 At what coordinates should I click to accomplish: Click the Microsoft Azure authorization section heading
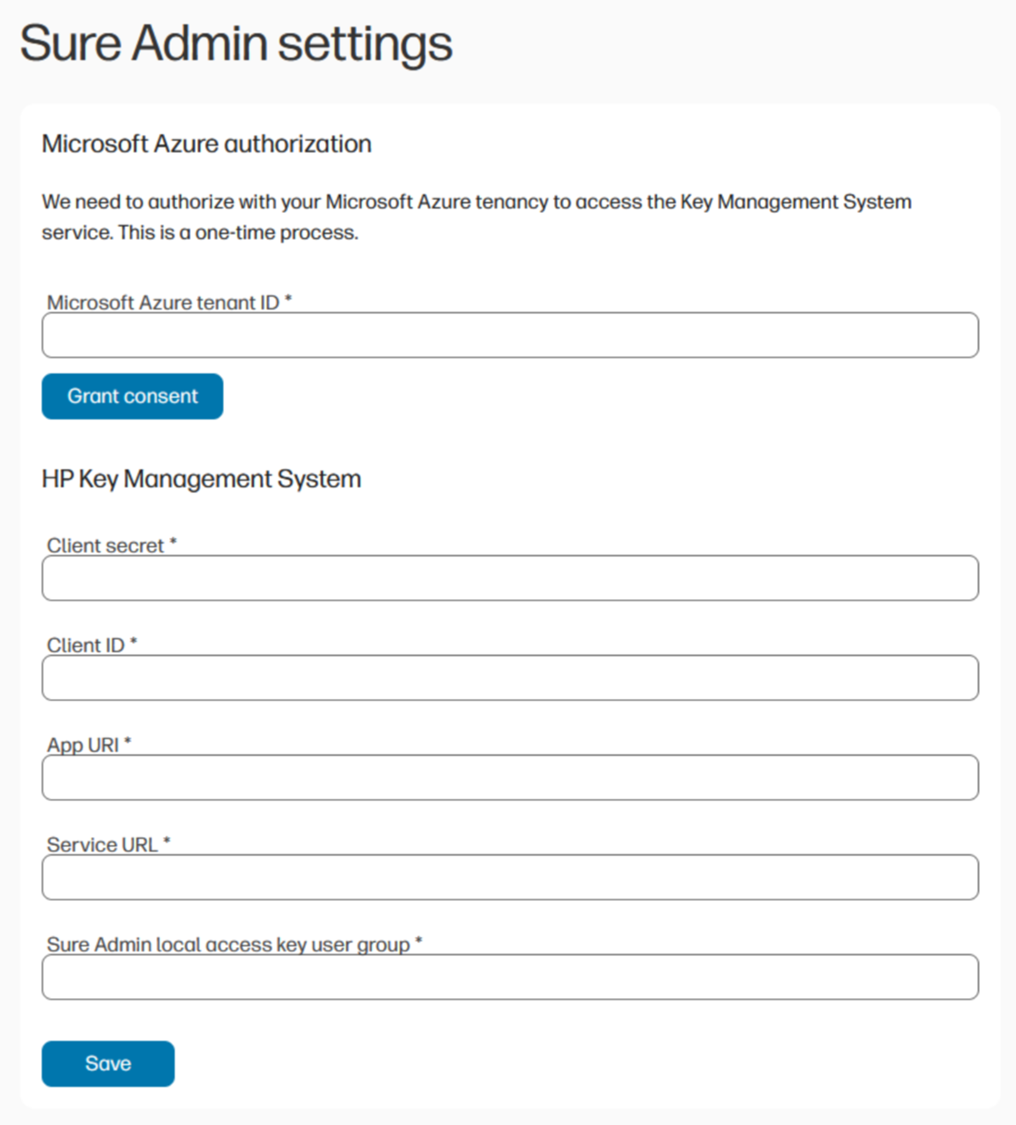206,144
